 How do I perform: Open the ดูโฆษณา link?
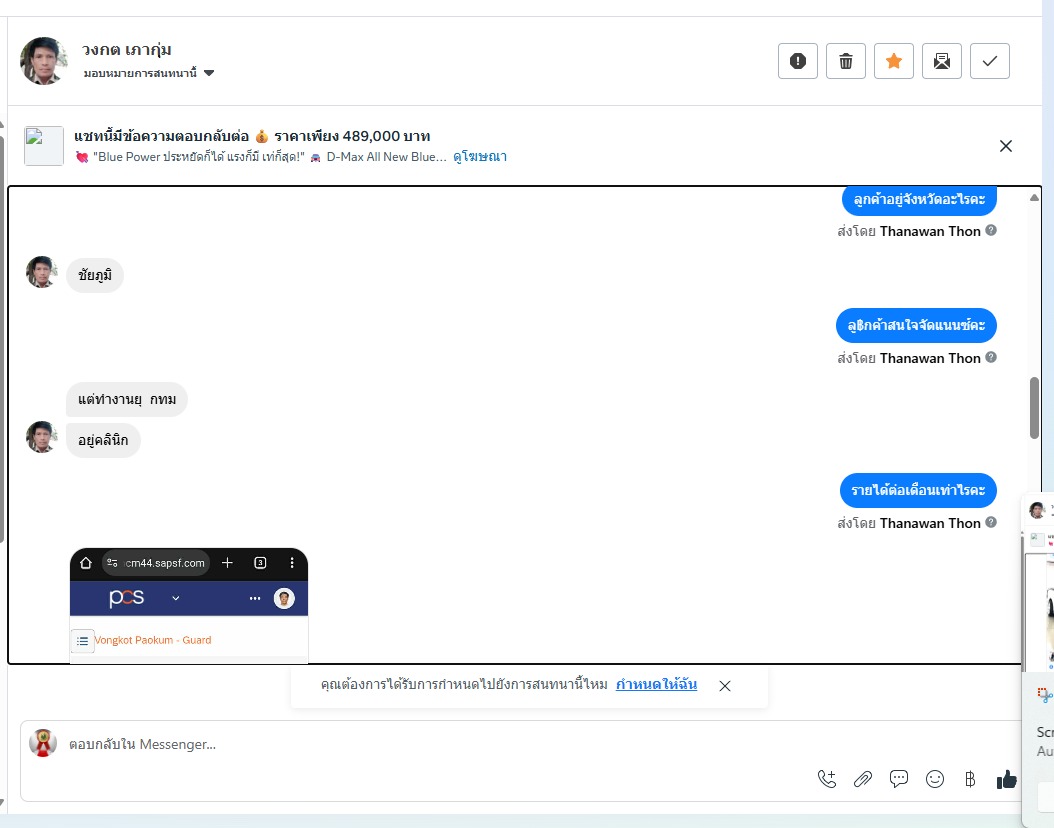point(480,157)
